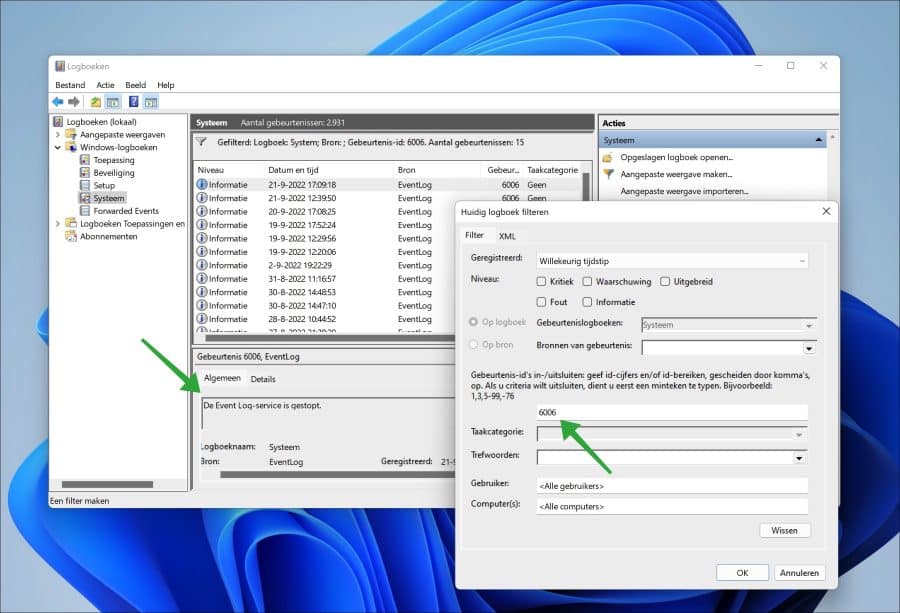This screenshot has width=900, height=613.
Task: Click the Forward arrow toolbar icon
Action: tap(74, 102)
